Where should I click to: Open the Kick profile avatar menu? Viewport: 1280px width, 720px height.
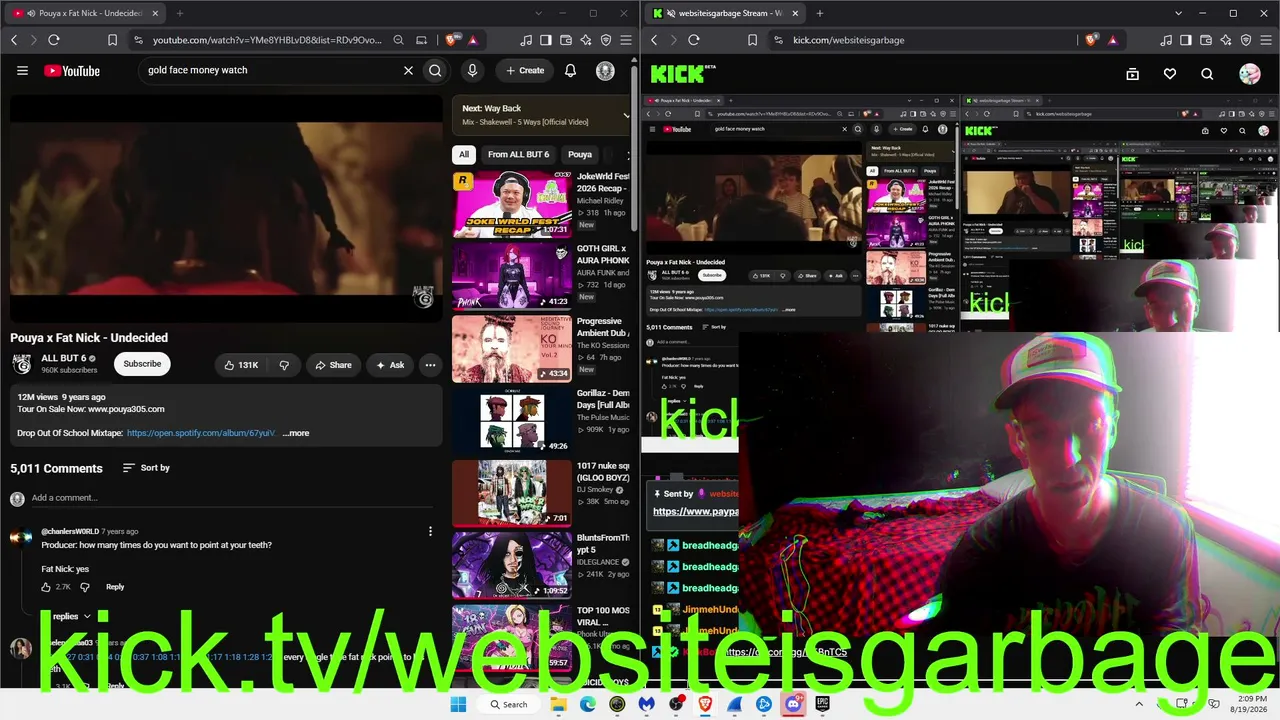(x=1250, y=74)
